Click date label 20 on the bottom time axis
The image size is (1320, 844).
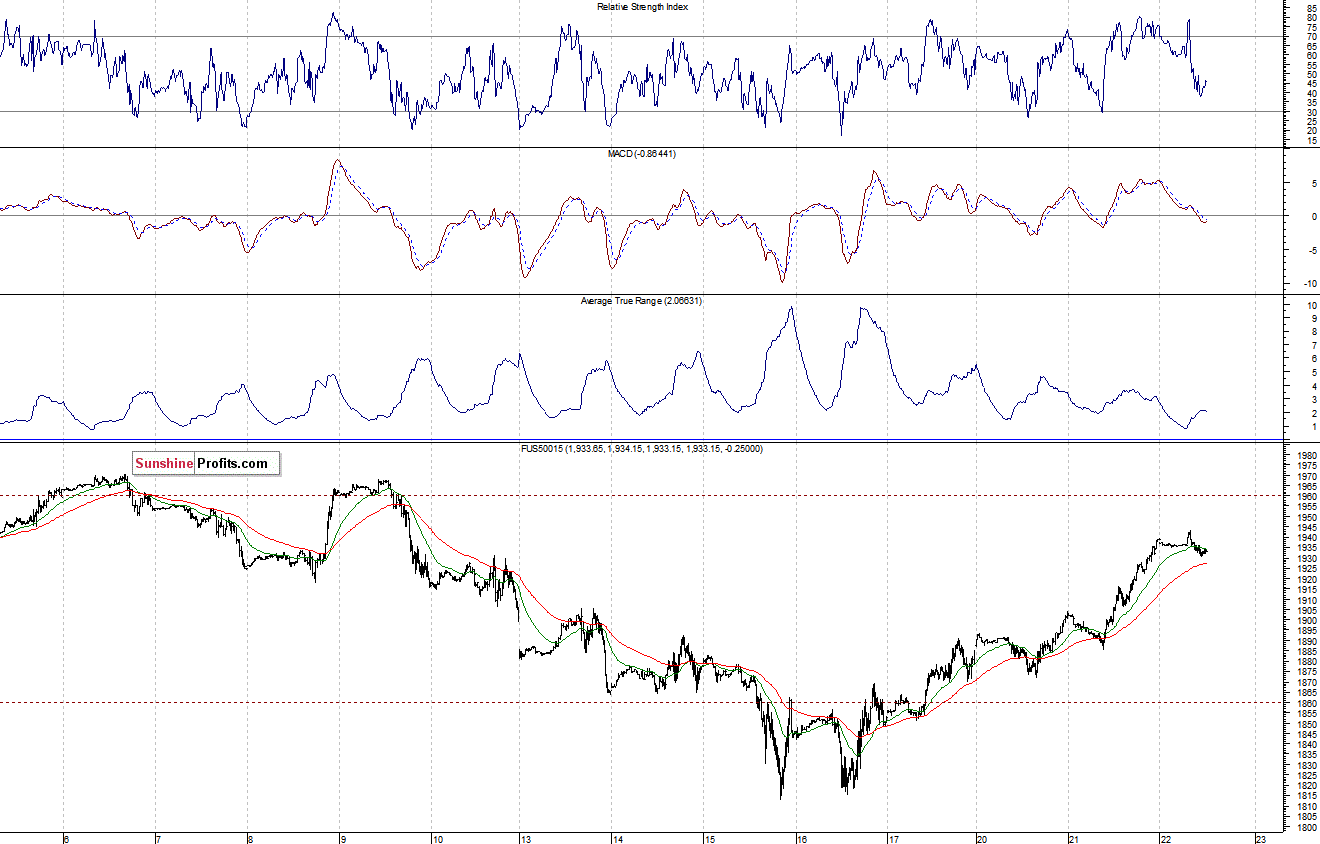[982, 839]
